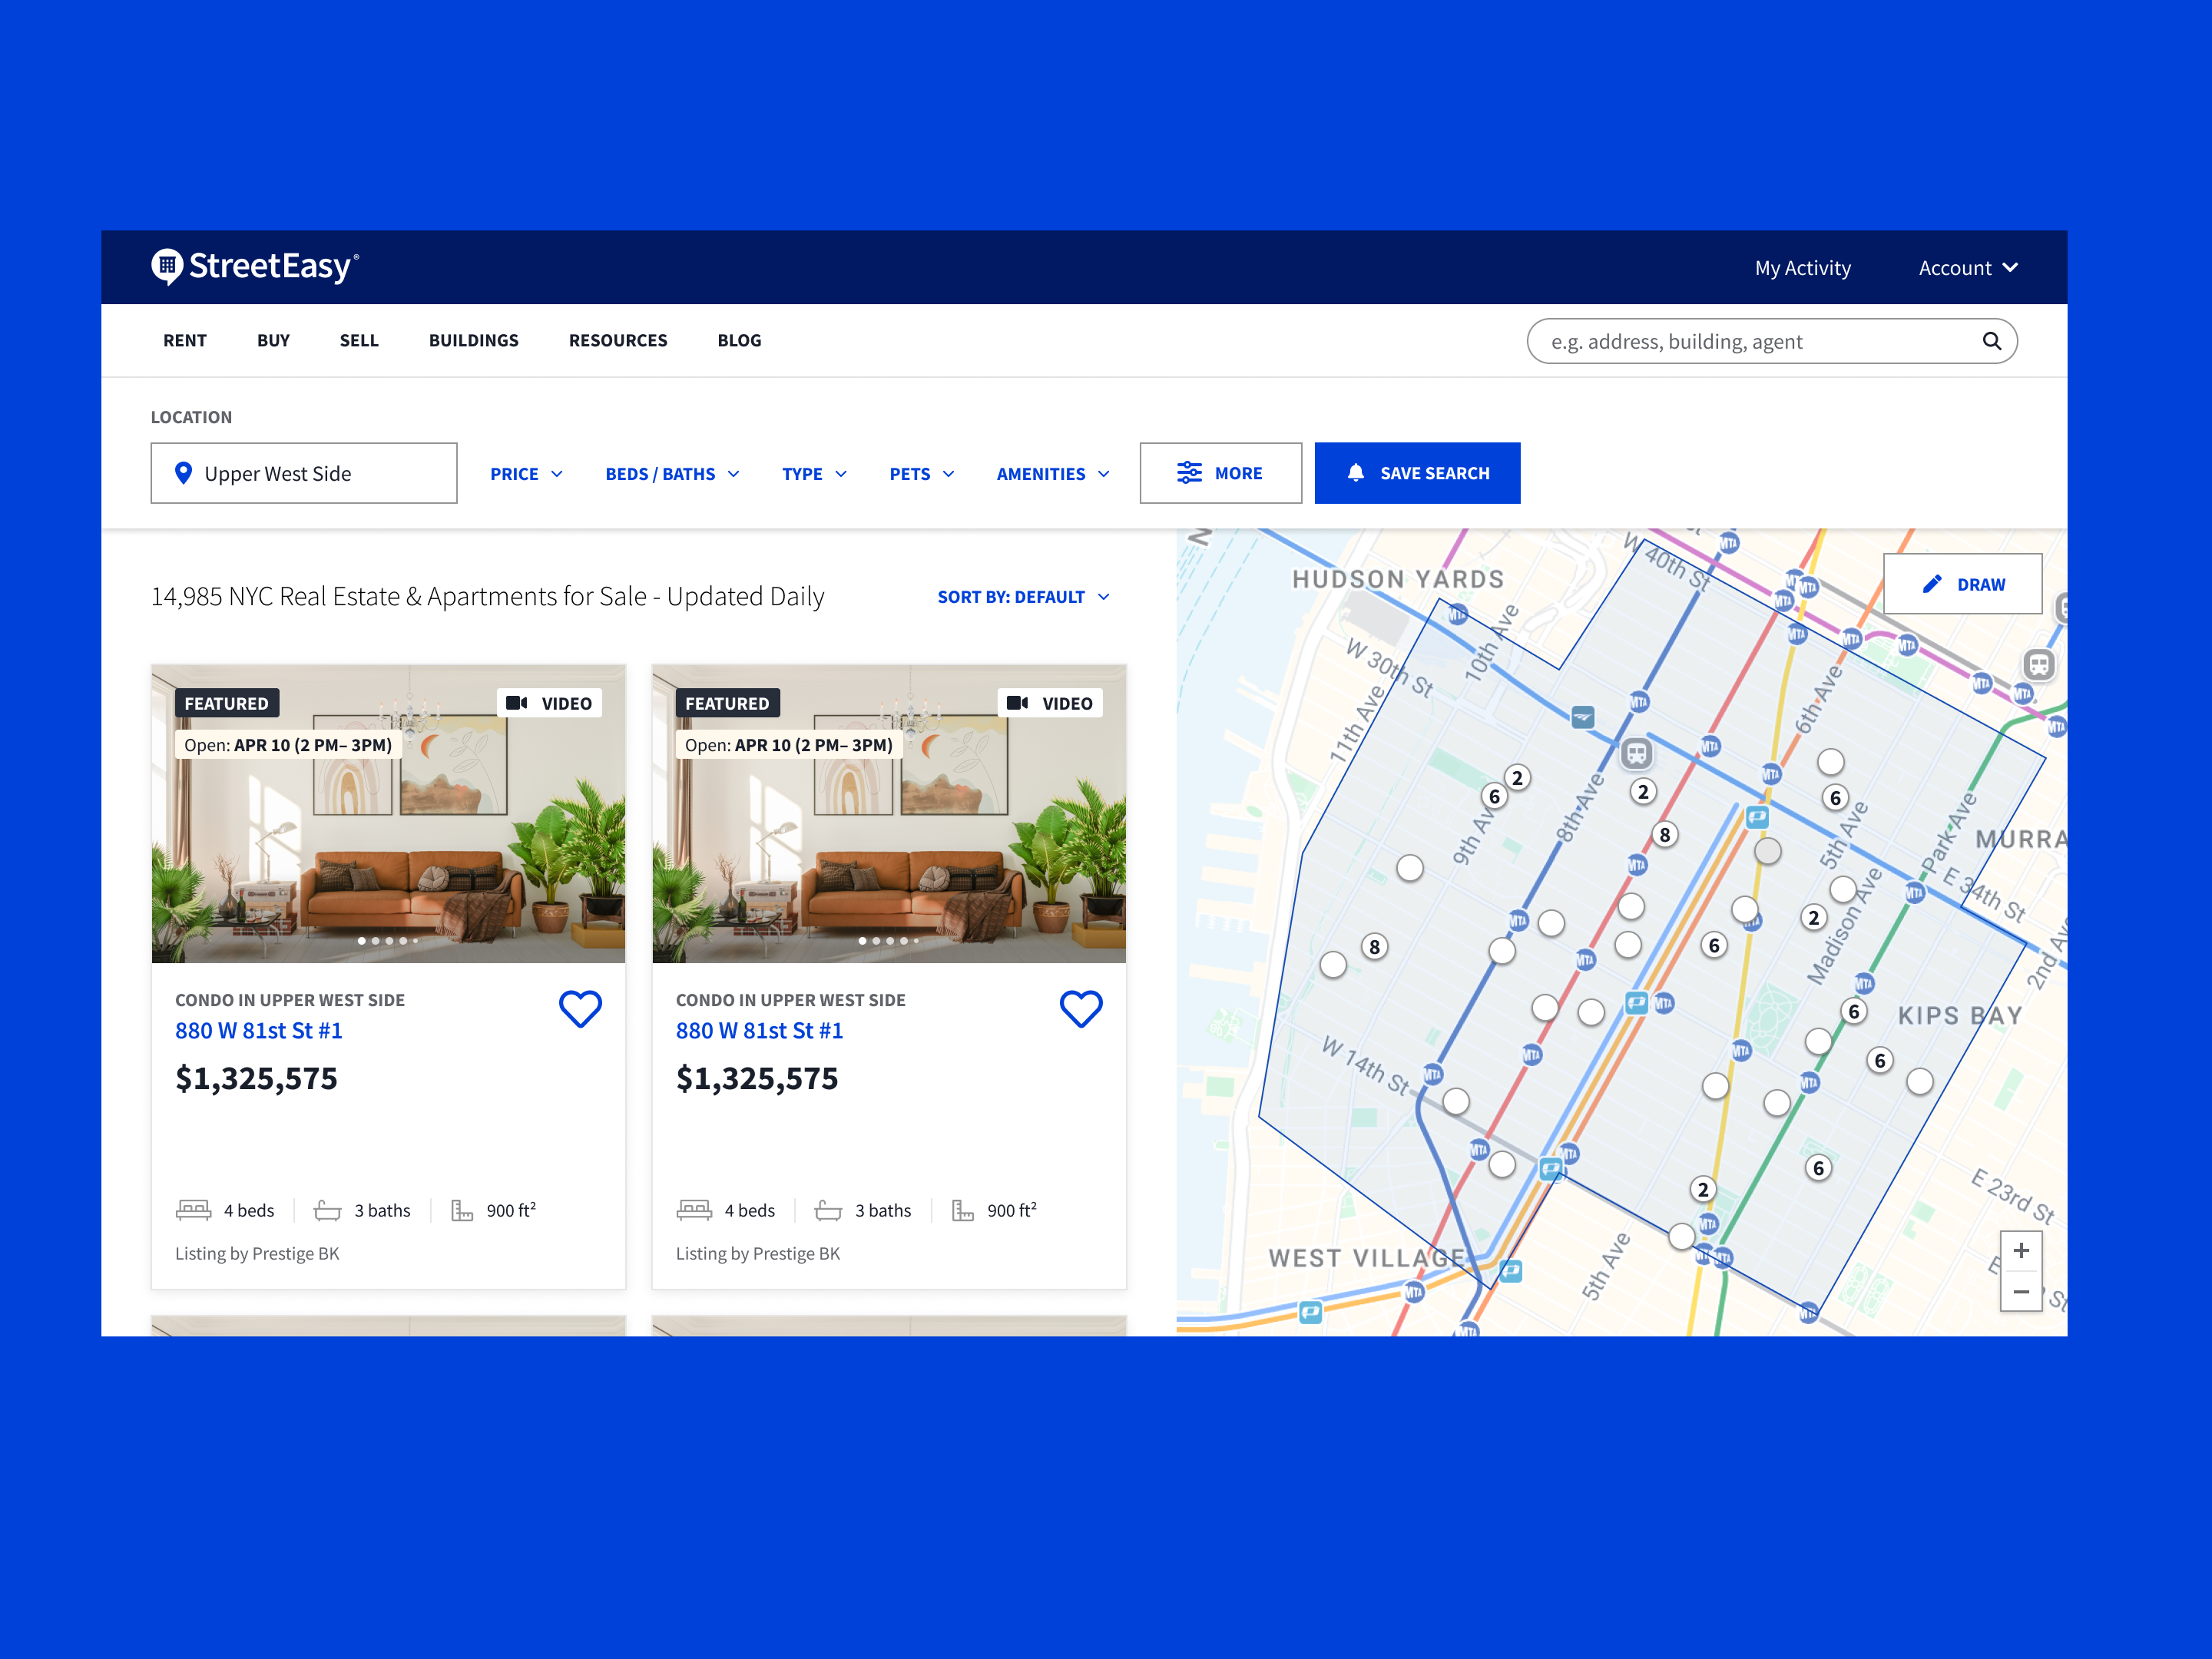Expand the PRICE filter dropdown
Viewport: 2212px width, 1659px height.
pyautogui.click(x=526, y=474)
